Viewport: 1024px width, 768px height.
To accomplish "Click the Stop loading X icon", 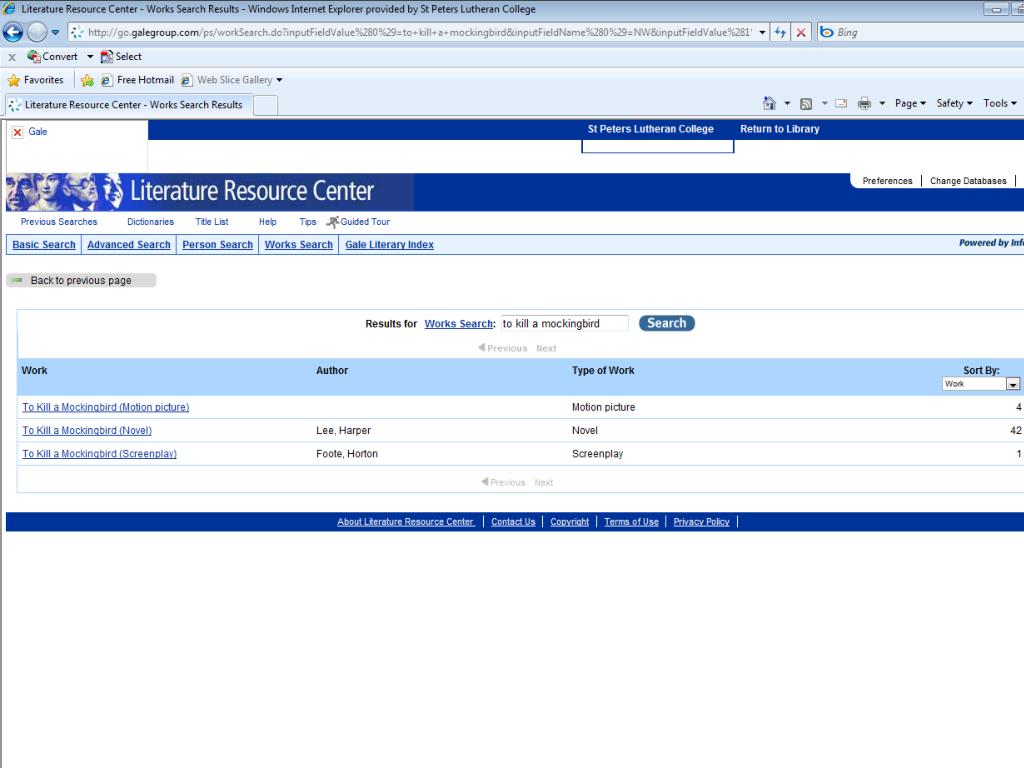I will click(801, 32).
